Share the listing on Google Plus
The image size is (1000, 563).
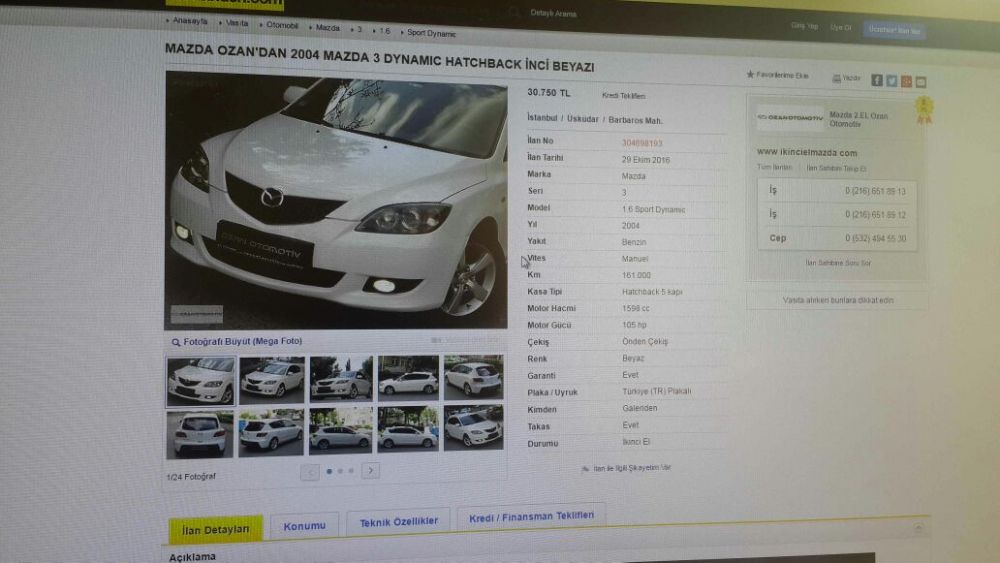point(906,82)
